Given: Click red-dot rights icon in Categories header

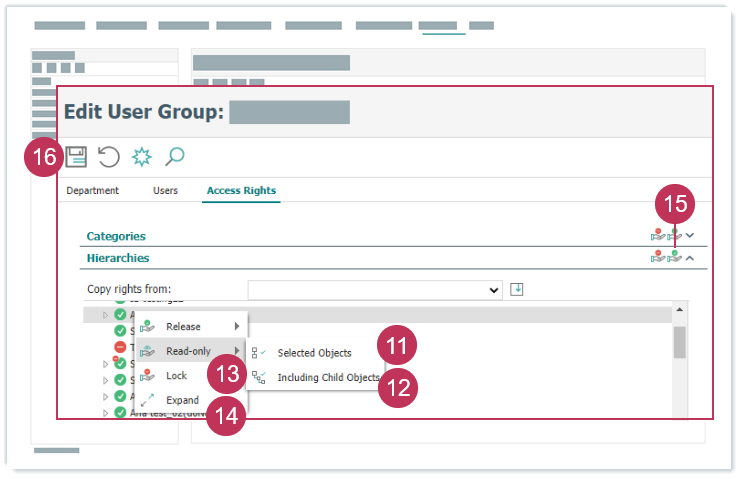Looking at the screenshot, I should click(657, 236).
